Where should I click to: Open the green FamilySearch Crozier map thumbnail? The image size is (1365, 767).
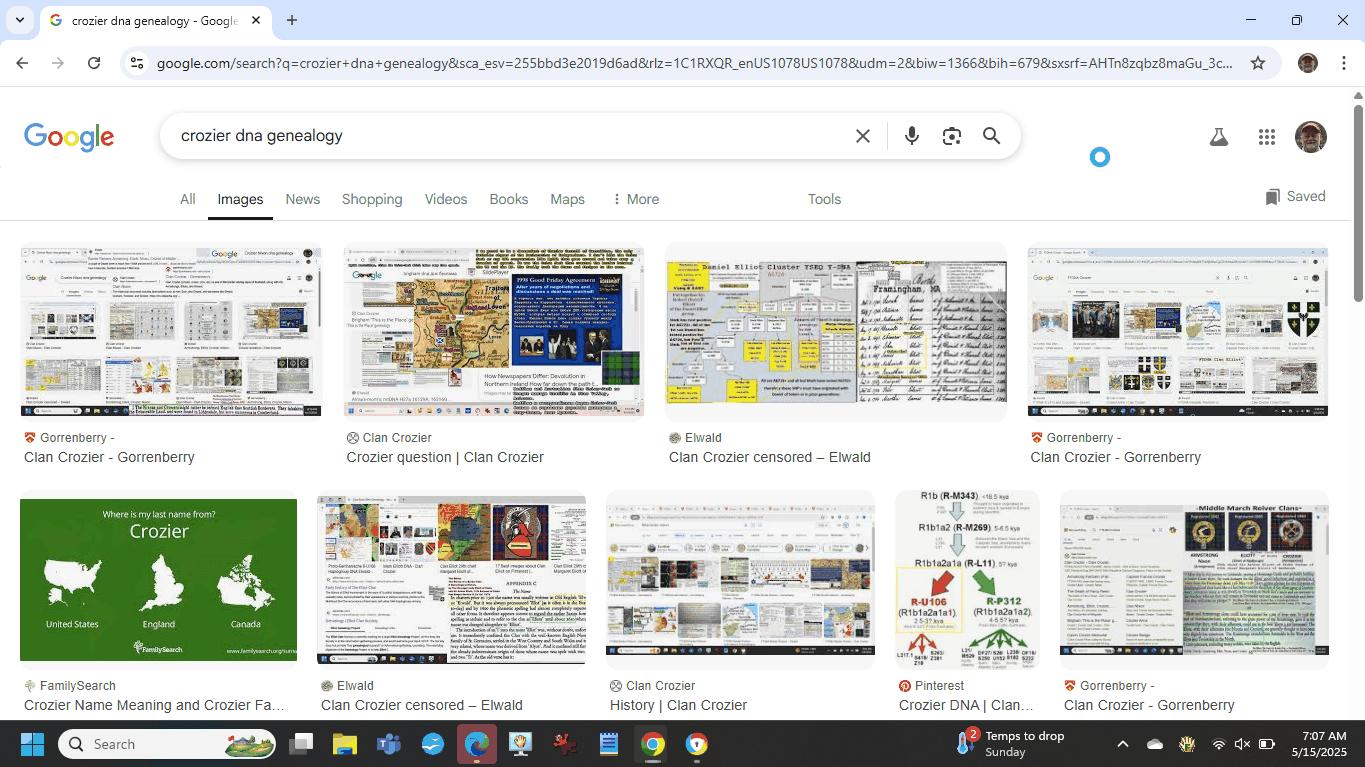pyautogui.click(x=158, y=580)
